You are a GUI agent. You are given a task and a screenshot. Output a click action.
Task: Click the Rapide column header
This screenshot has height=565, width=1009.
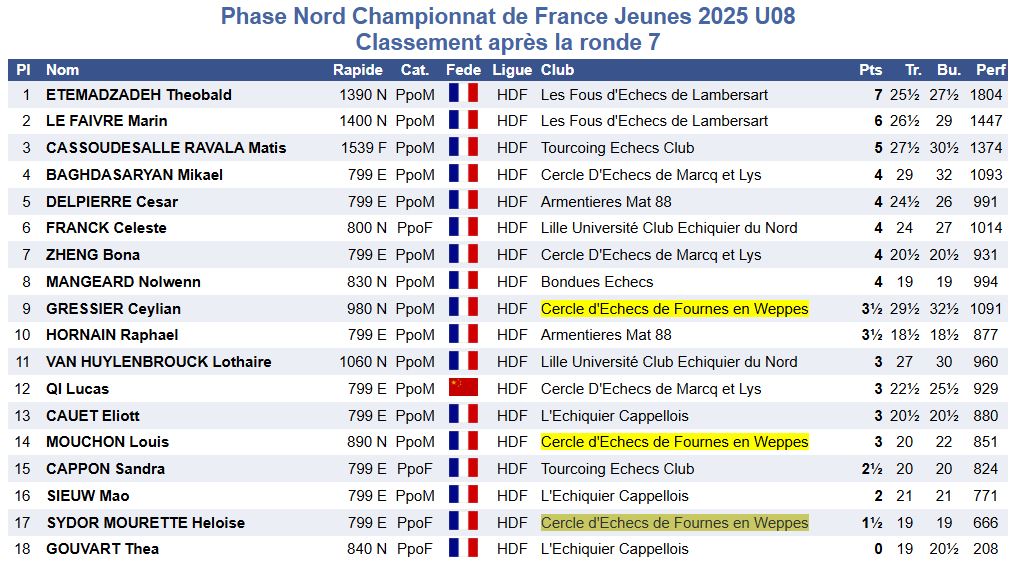[x=358, y=70]
